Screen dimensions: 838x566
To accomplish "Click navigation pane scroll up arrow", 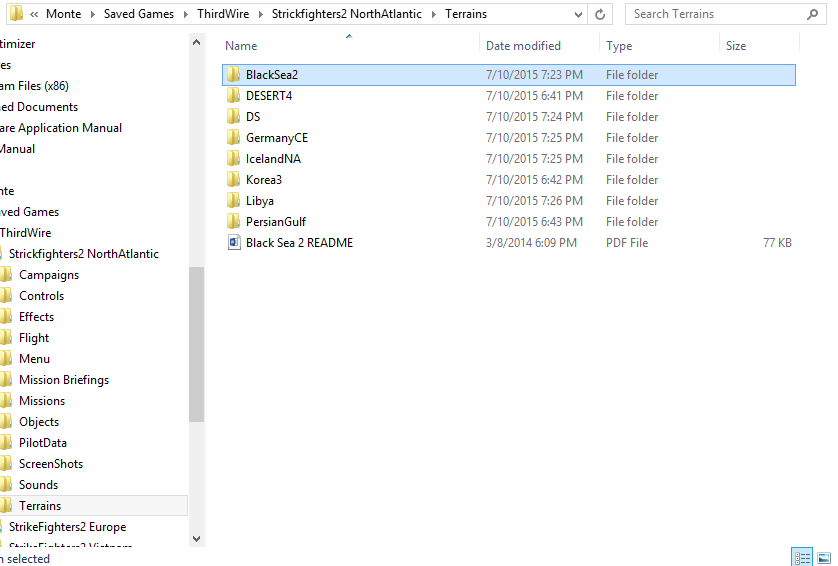I will (196, 42).
